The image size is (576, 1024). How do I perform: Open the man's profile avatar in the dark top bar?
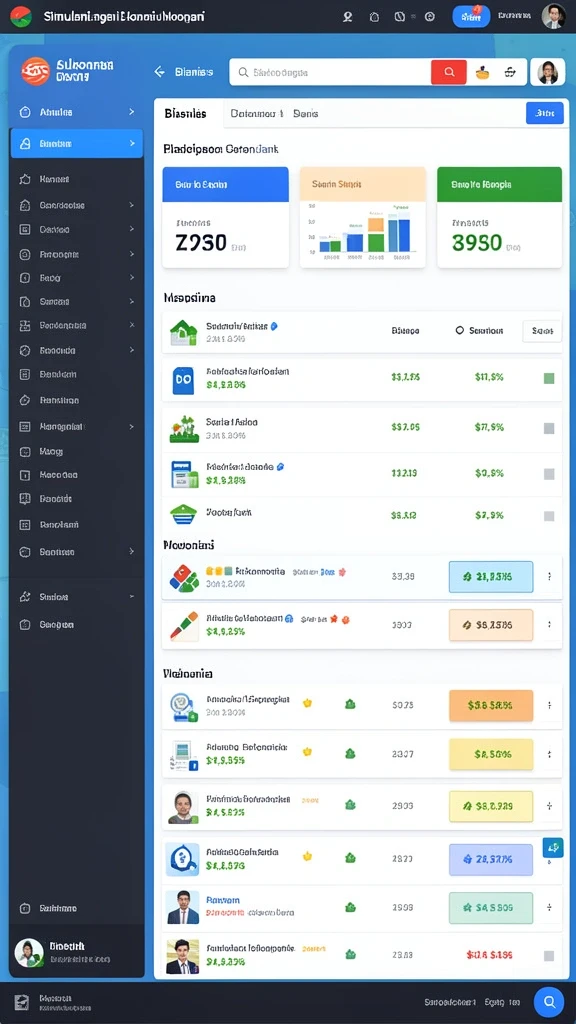(553, 16)
